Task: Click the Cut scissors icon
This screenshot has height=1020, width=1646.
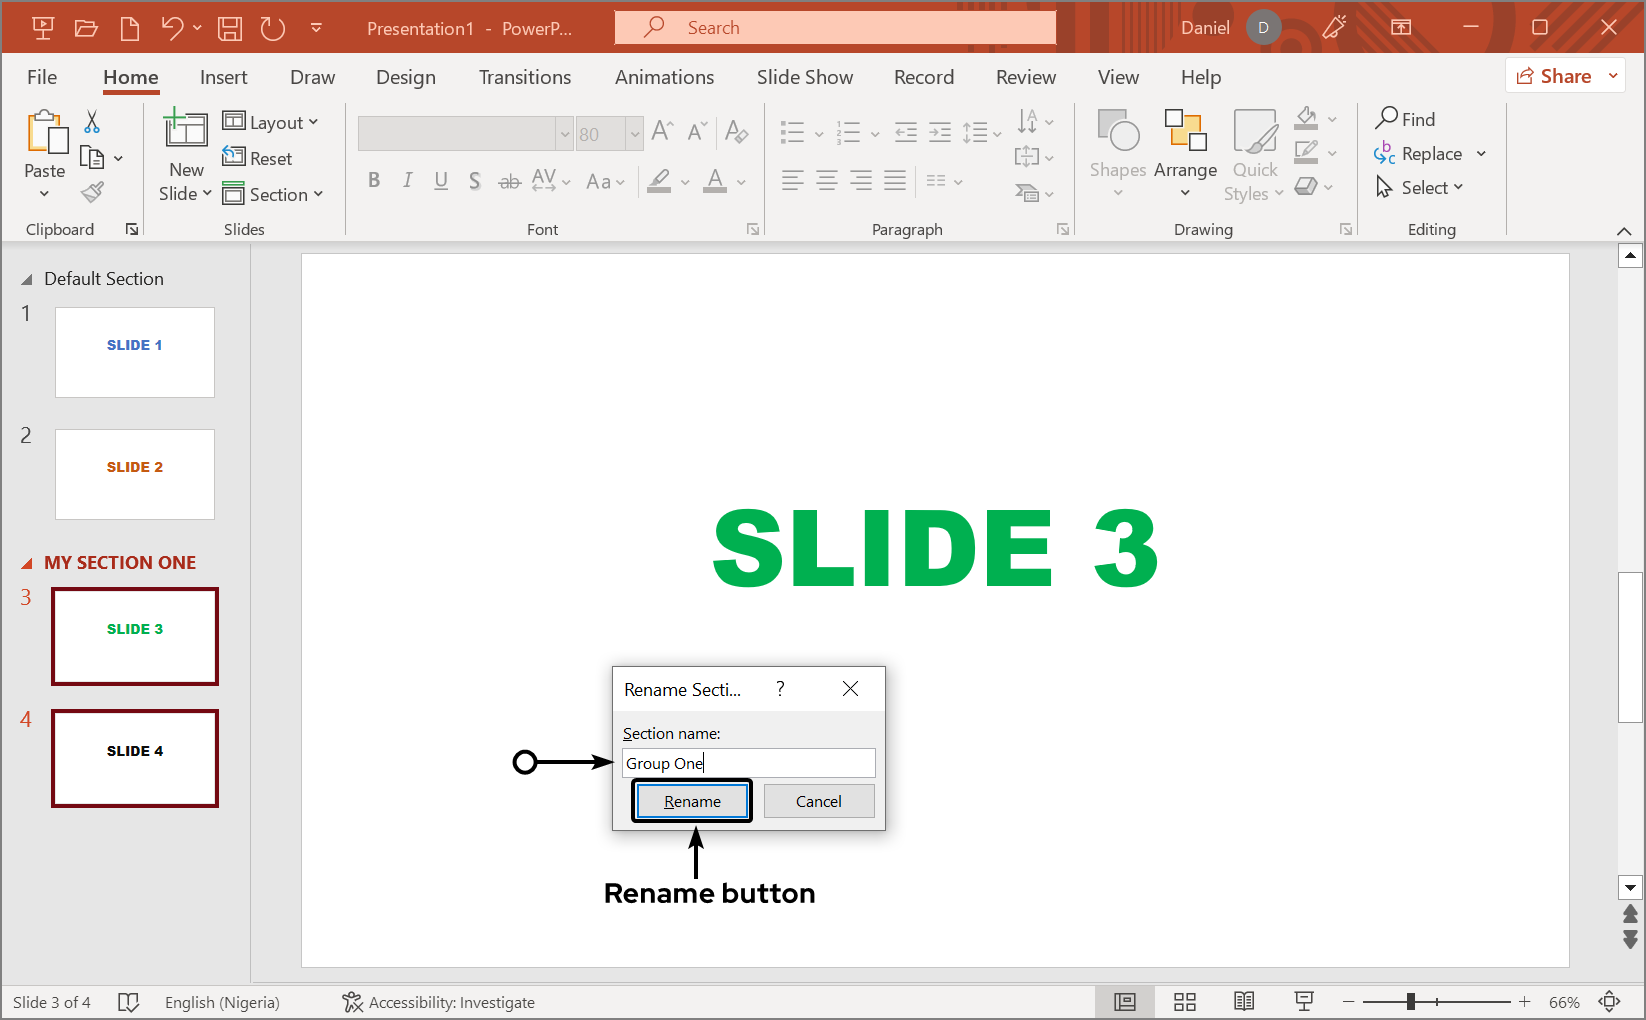Action: (92, 122)
